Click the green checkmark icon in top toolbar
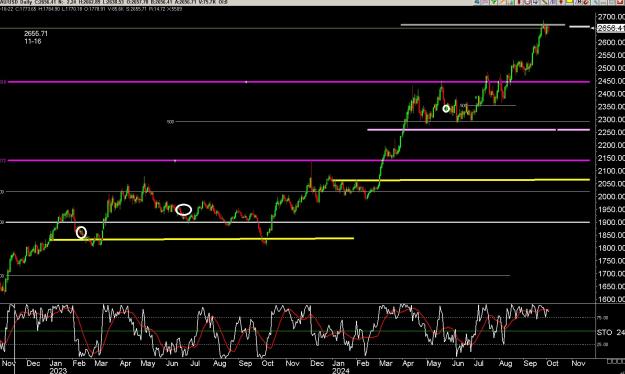 pyautogui.click(x=493, y=2)
